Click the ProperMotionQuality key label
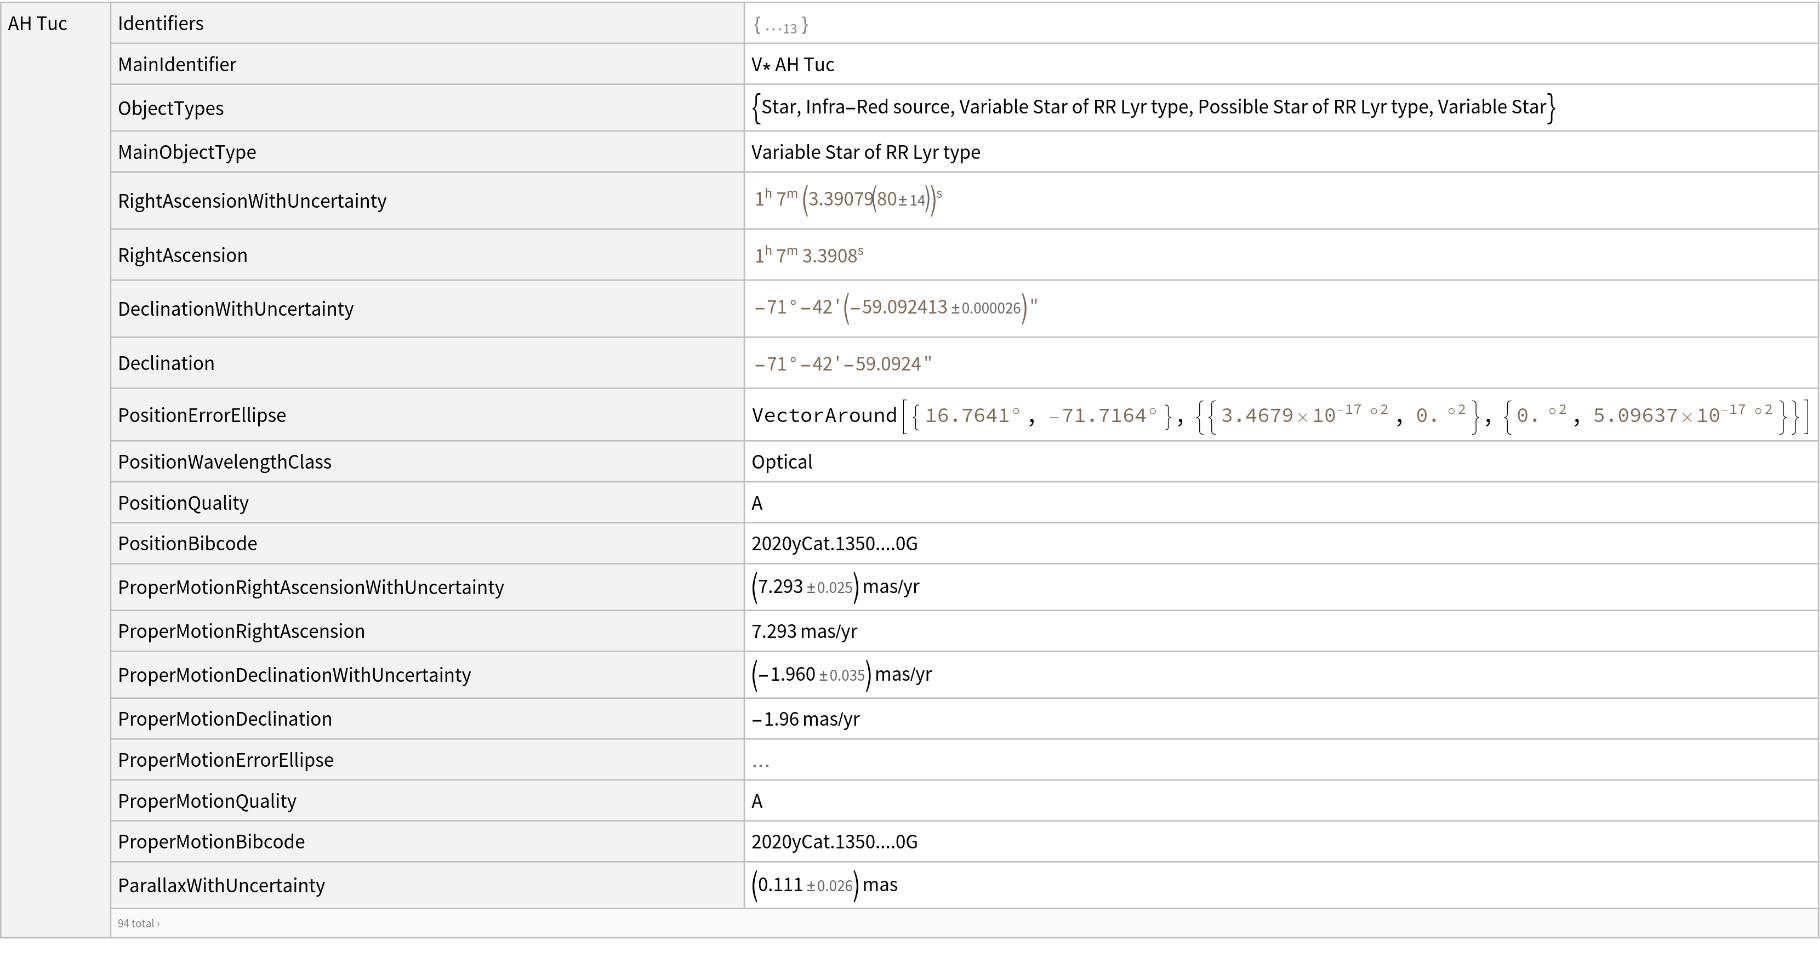This screenshot has height=964, width=1820. (x=207, y=801)
